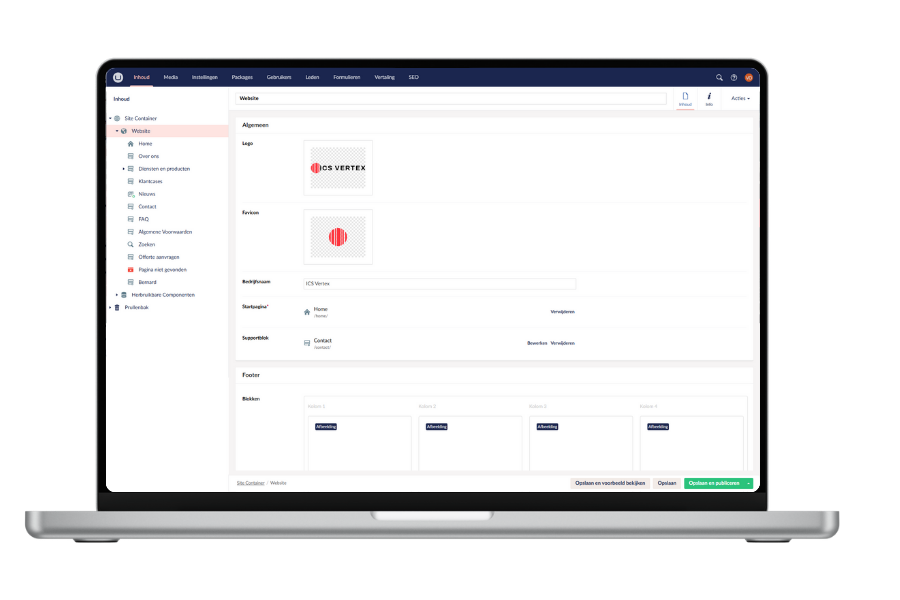
Task: Open the Acties dropdown menu
Action: point(740,98)
